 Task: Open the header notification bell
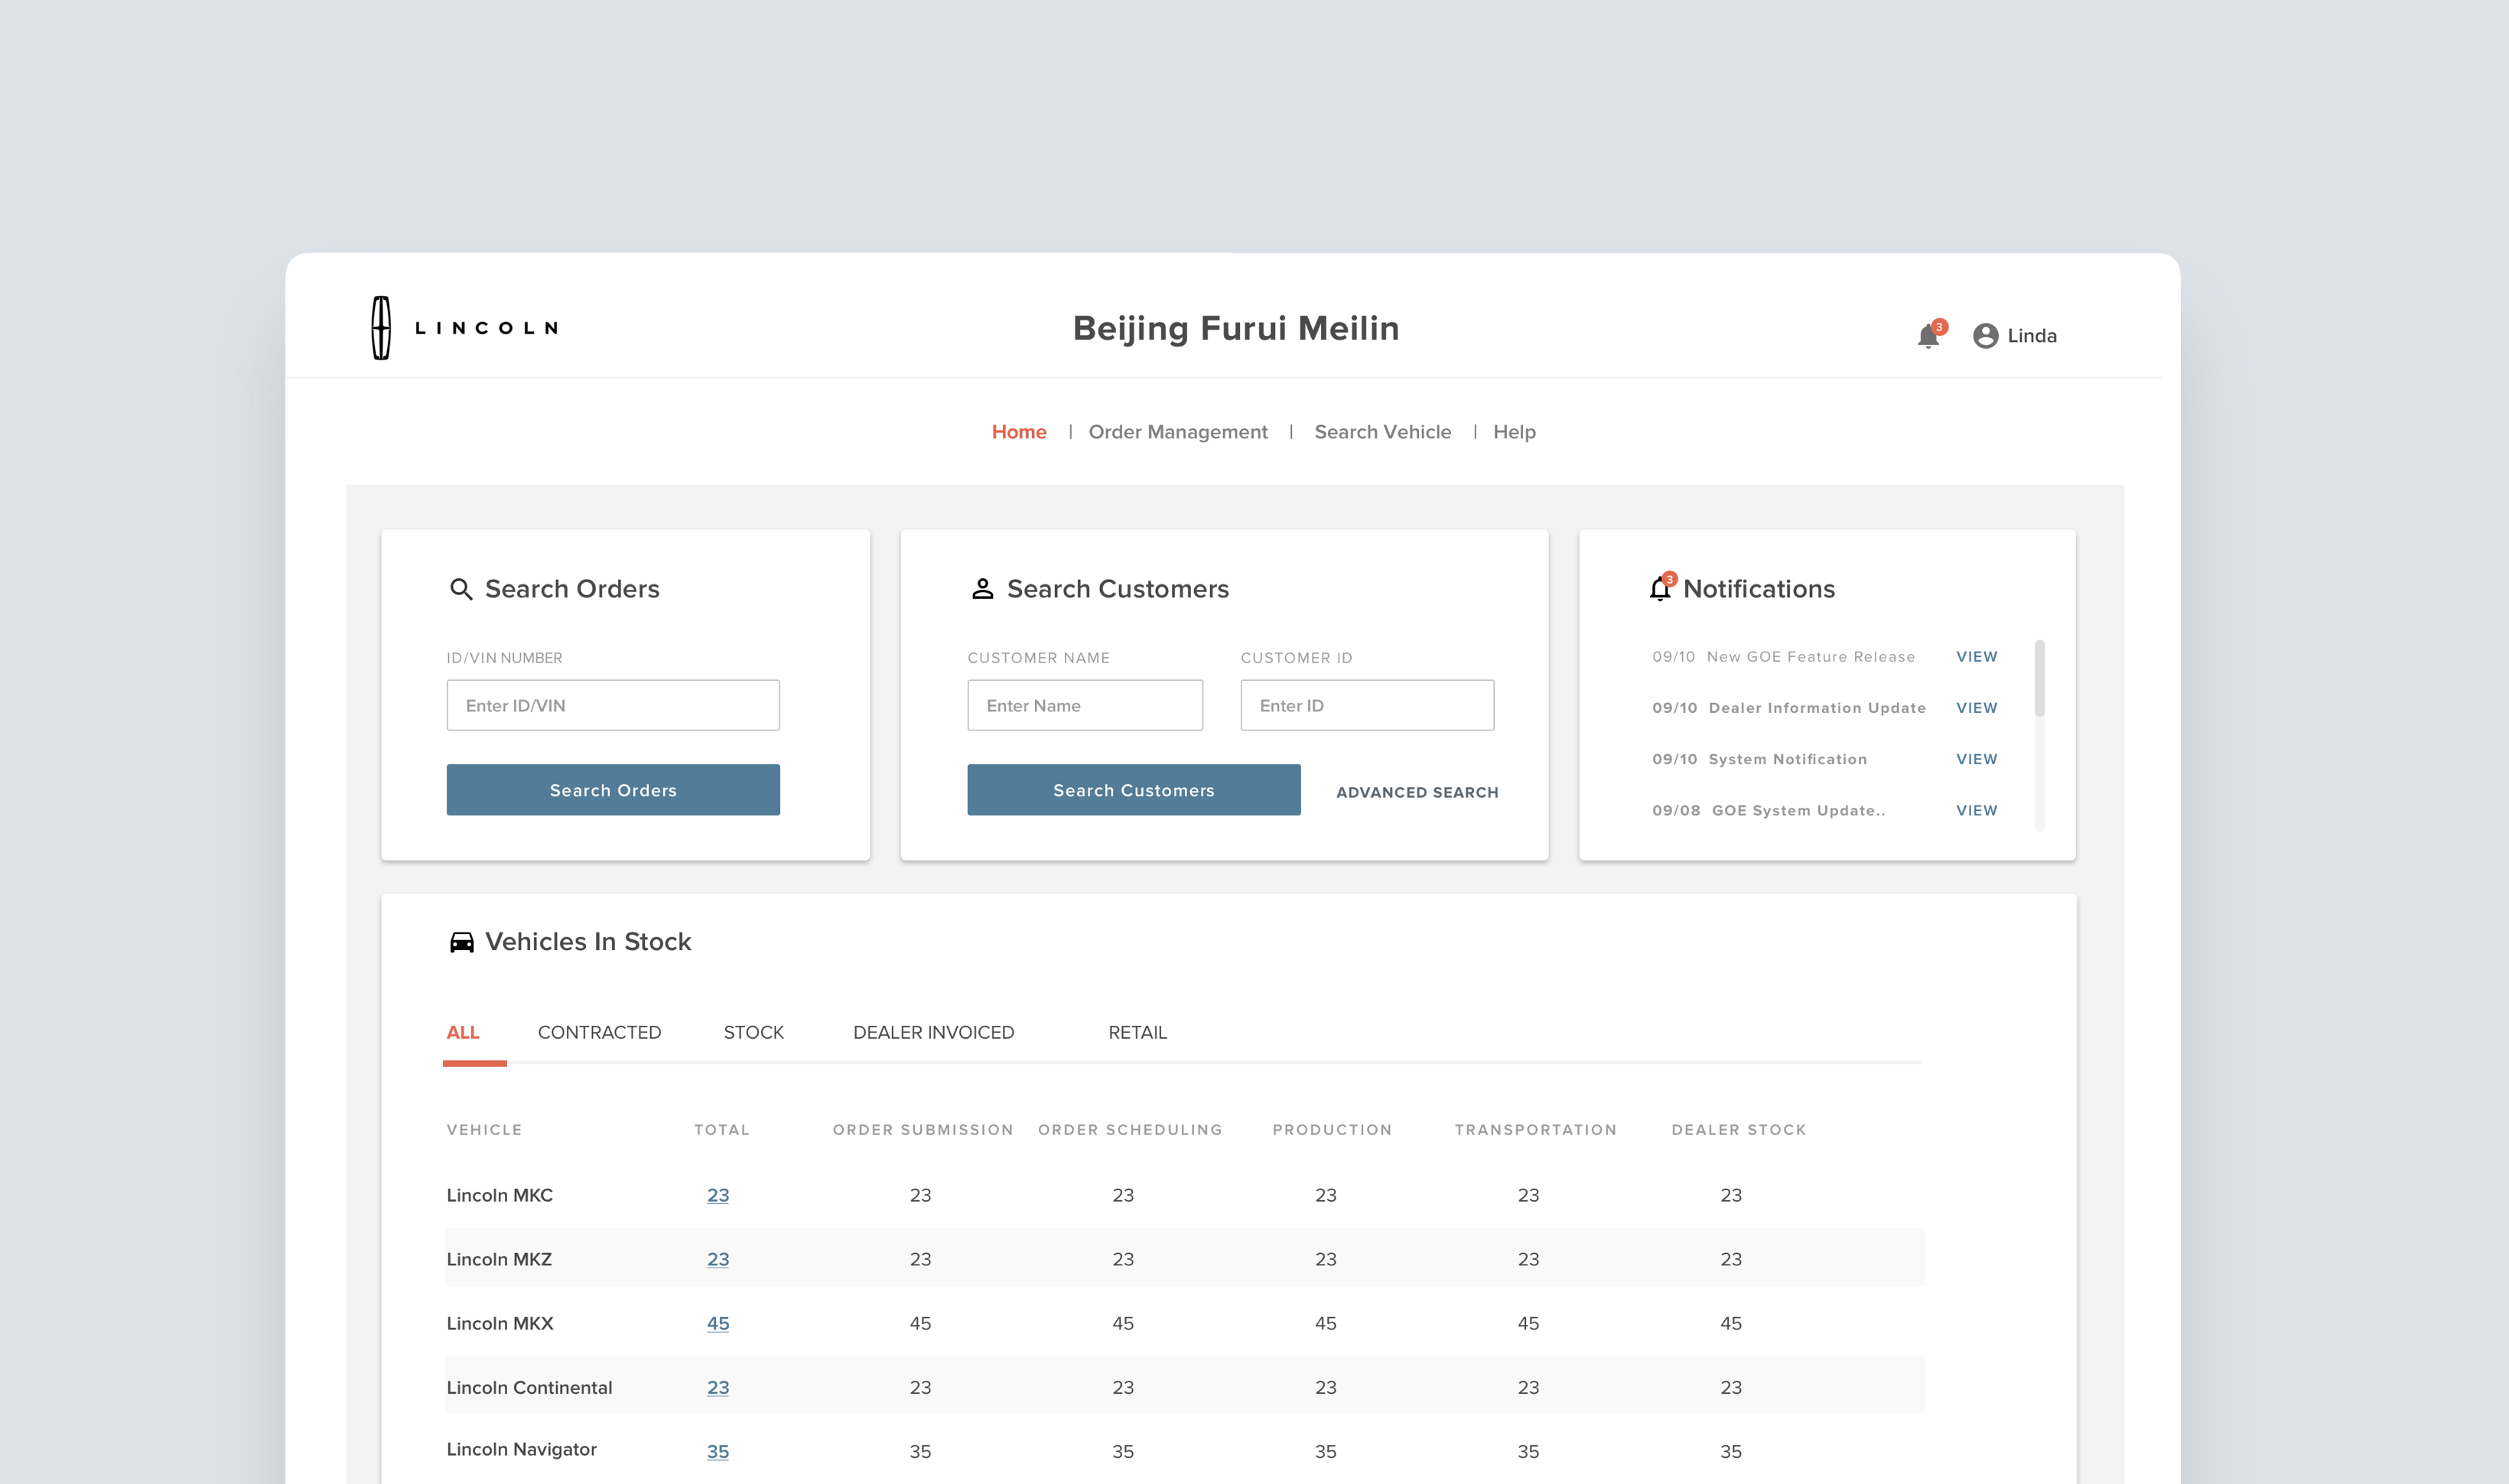click(1929, 336)
